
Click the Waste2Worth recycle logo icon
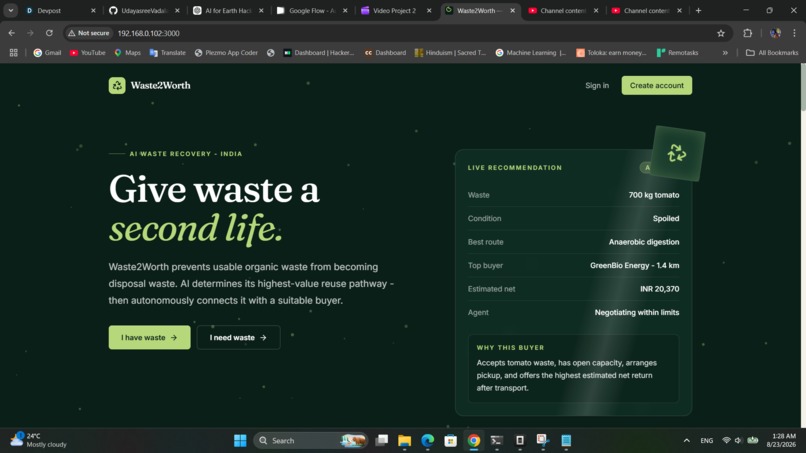pos(117,85)
